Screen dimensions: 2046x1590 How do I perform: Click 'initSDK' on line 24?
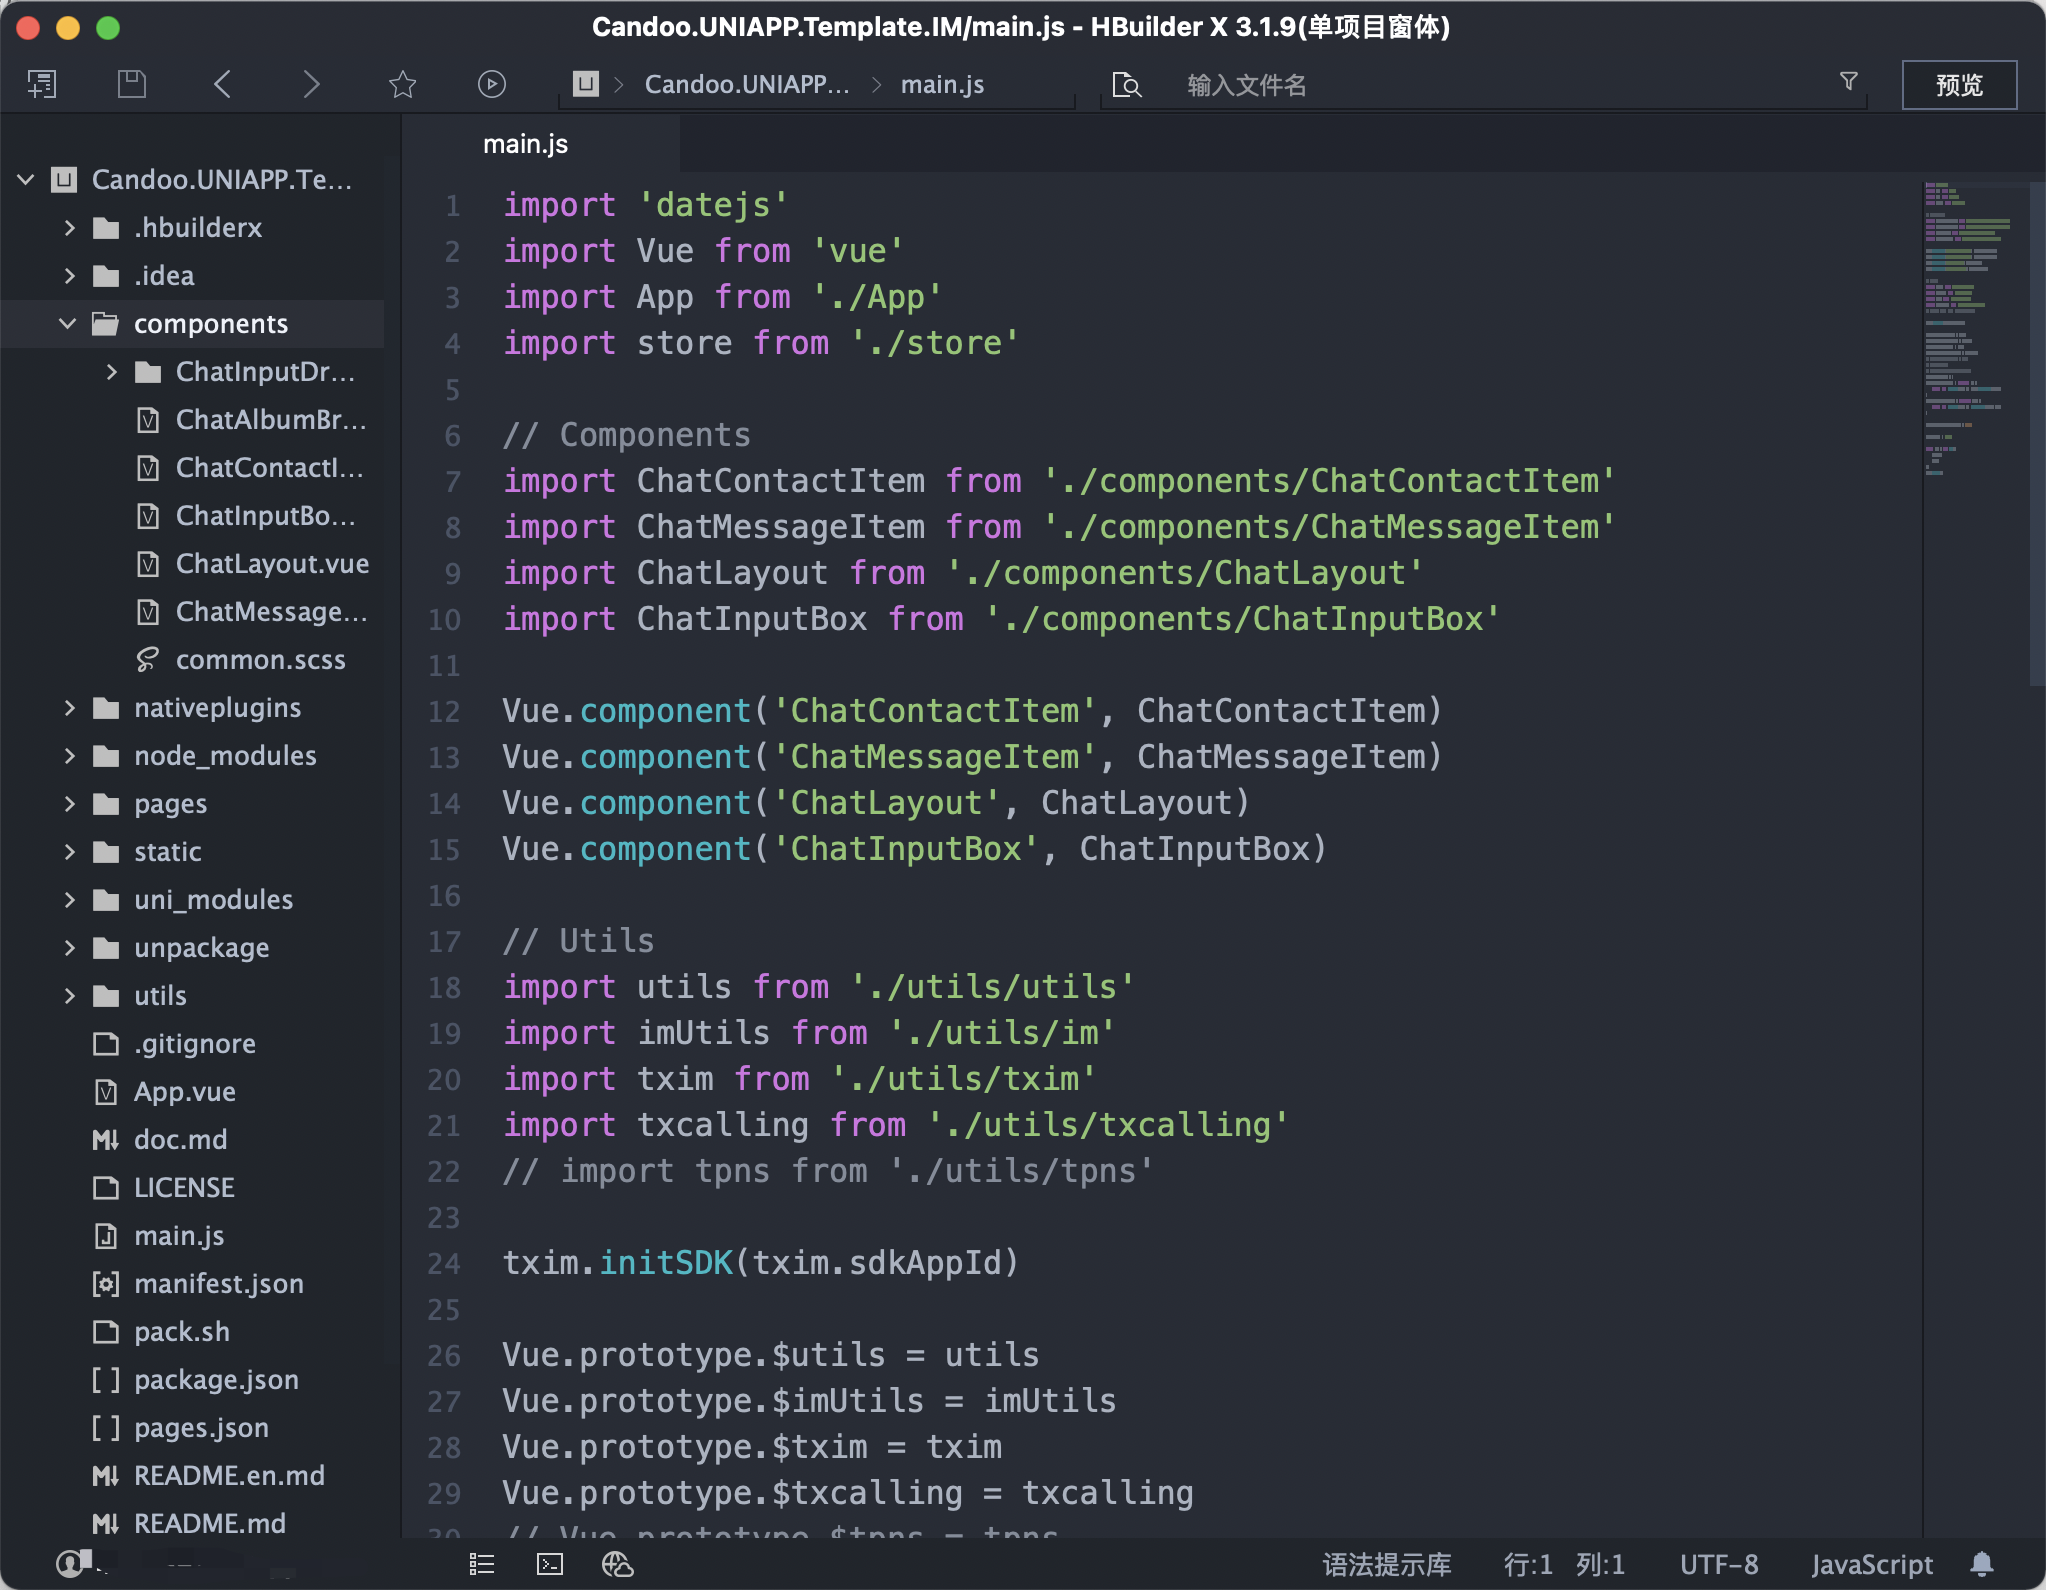(x=666, y=1263)
